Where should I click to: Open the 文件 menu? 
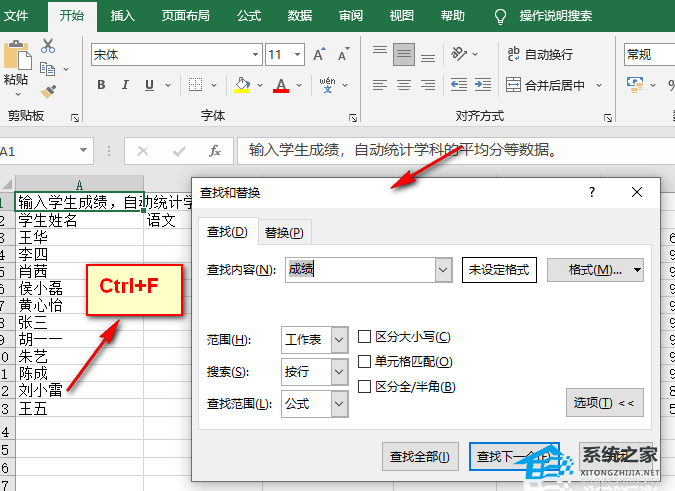pos(16,16)
